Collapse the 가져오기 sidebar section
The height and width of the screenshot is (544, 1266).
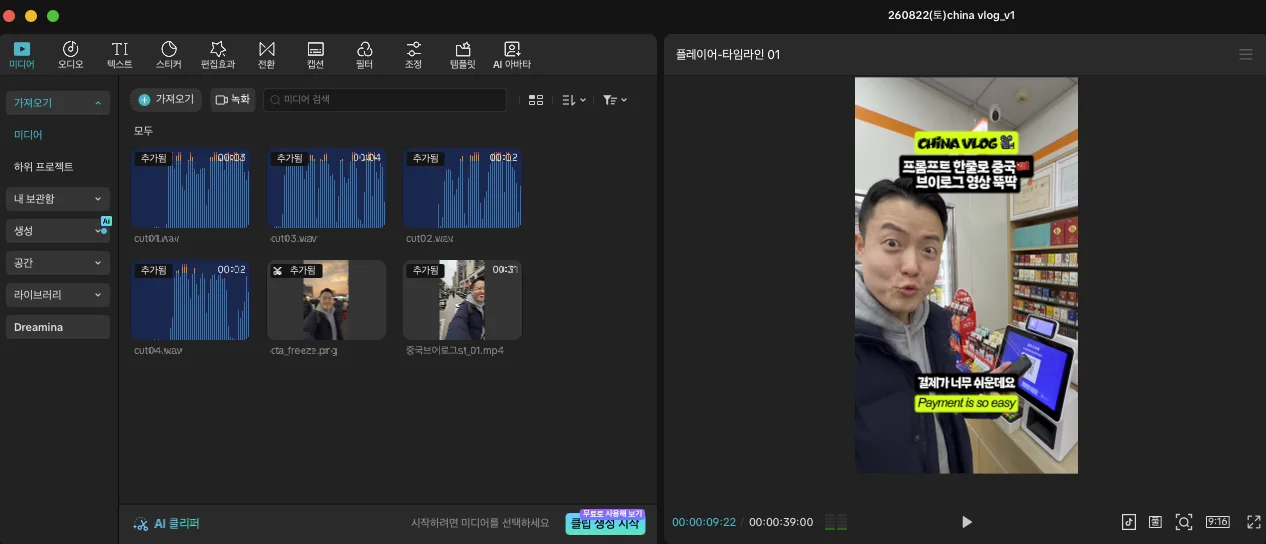pos(57,103)
